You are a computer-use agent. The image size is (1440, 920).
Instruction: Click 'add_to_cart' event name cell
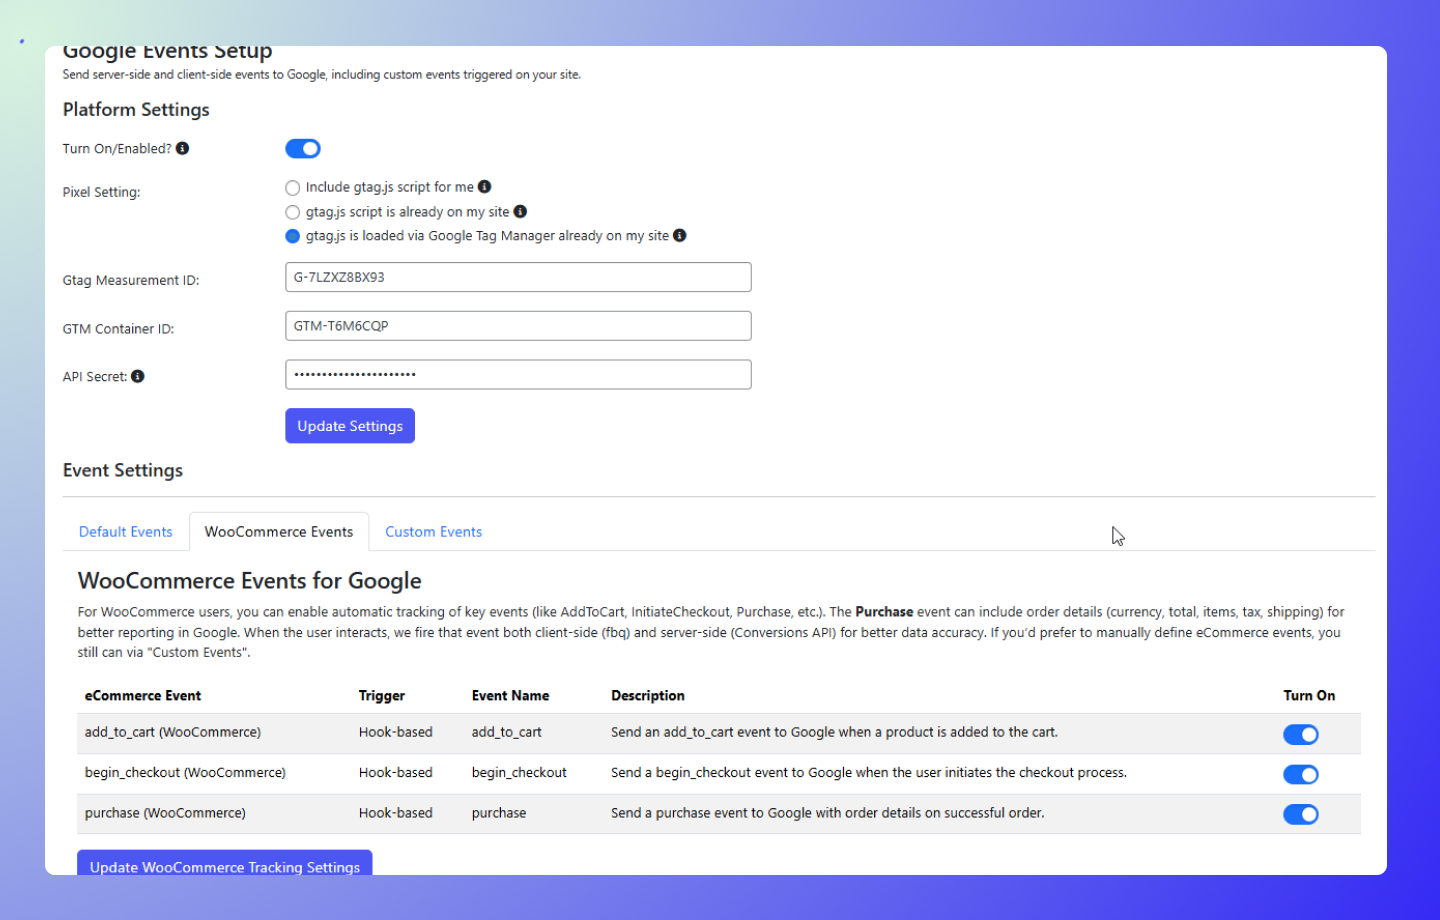[x=507, y=732]
